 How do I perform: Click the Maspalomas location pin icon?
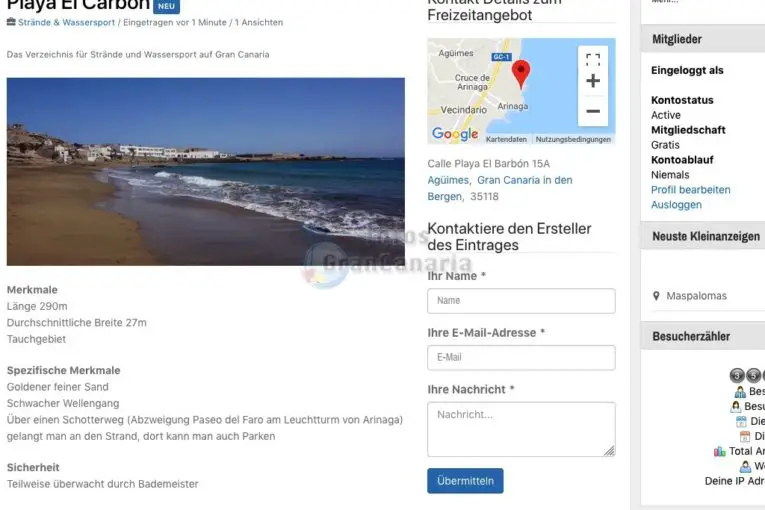(x=656, y=296)
